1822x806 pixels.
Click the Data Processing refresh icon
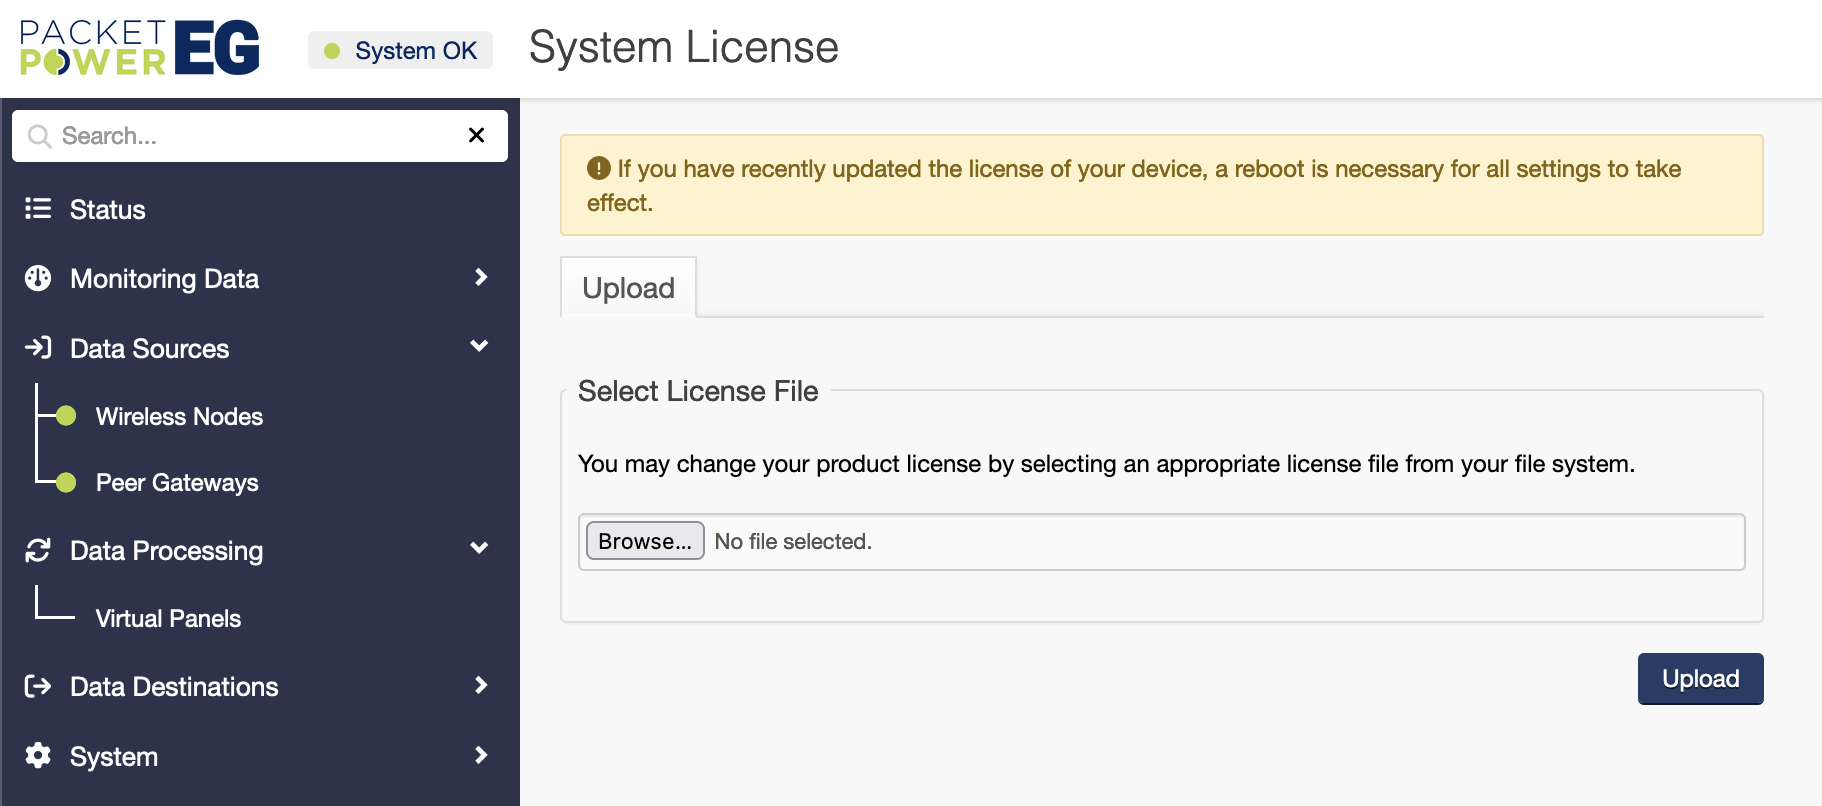pos(38,550)
